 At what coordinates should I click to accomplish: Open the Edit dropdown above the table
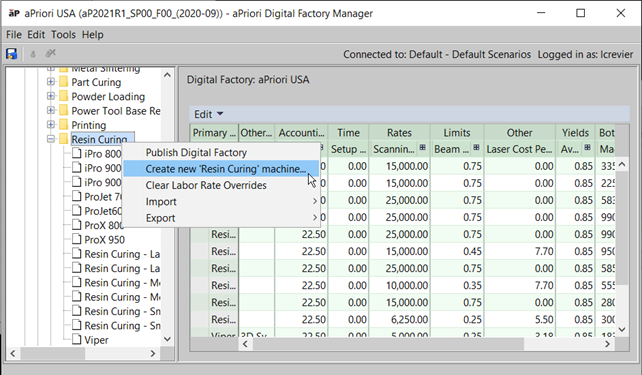point(208,114)
